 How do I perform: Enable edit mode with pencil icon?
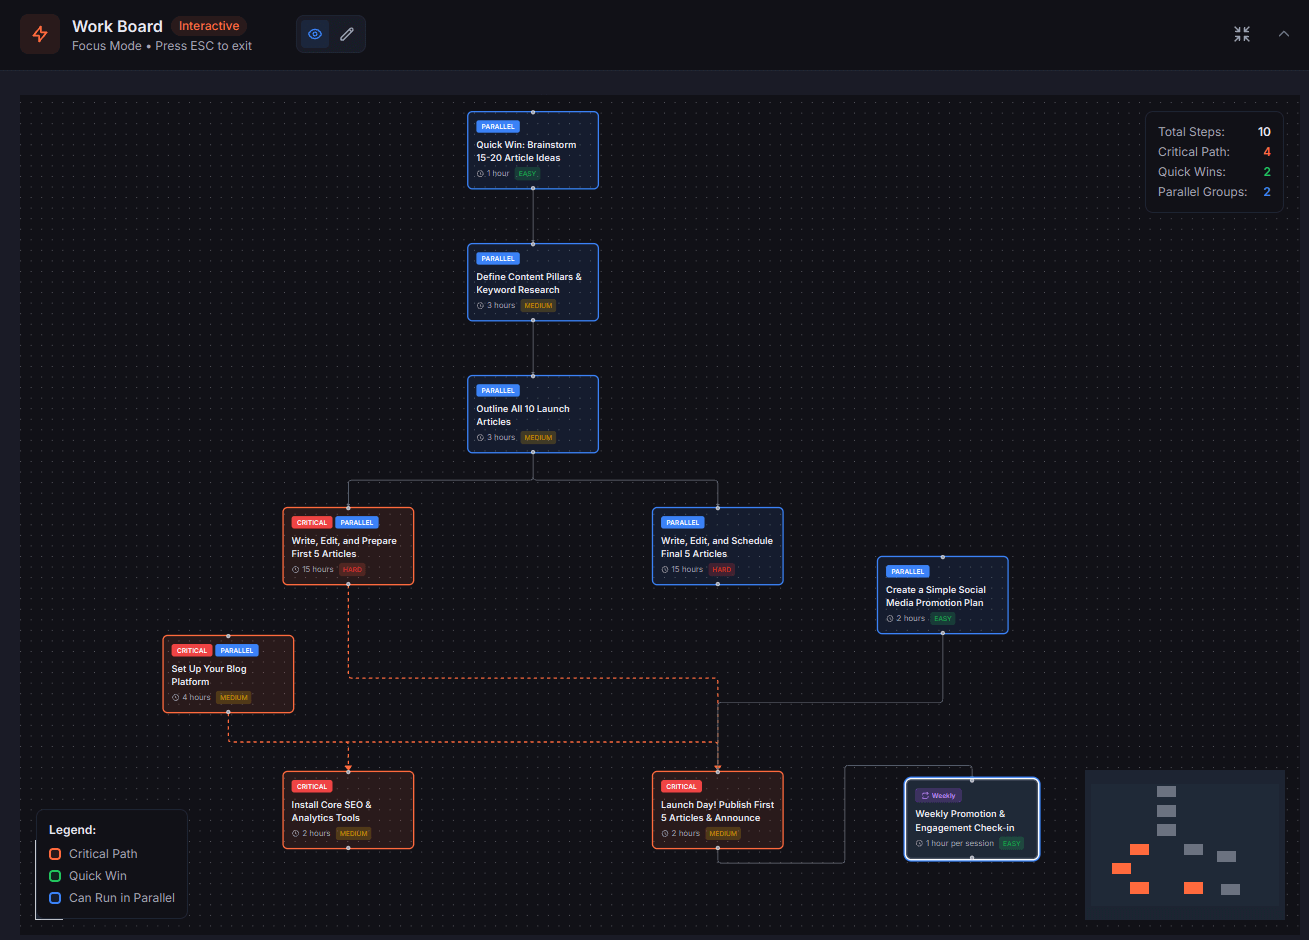347,34
